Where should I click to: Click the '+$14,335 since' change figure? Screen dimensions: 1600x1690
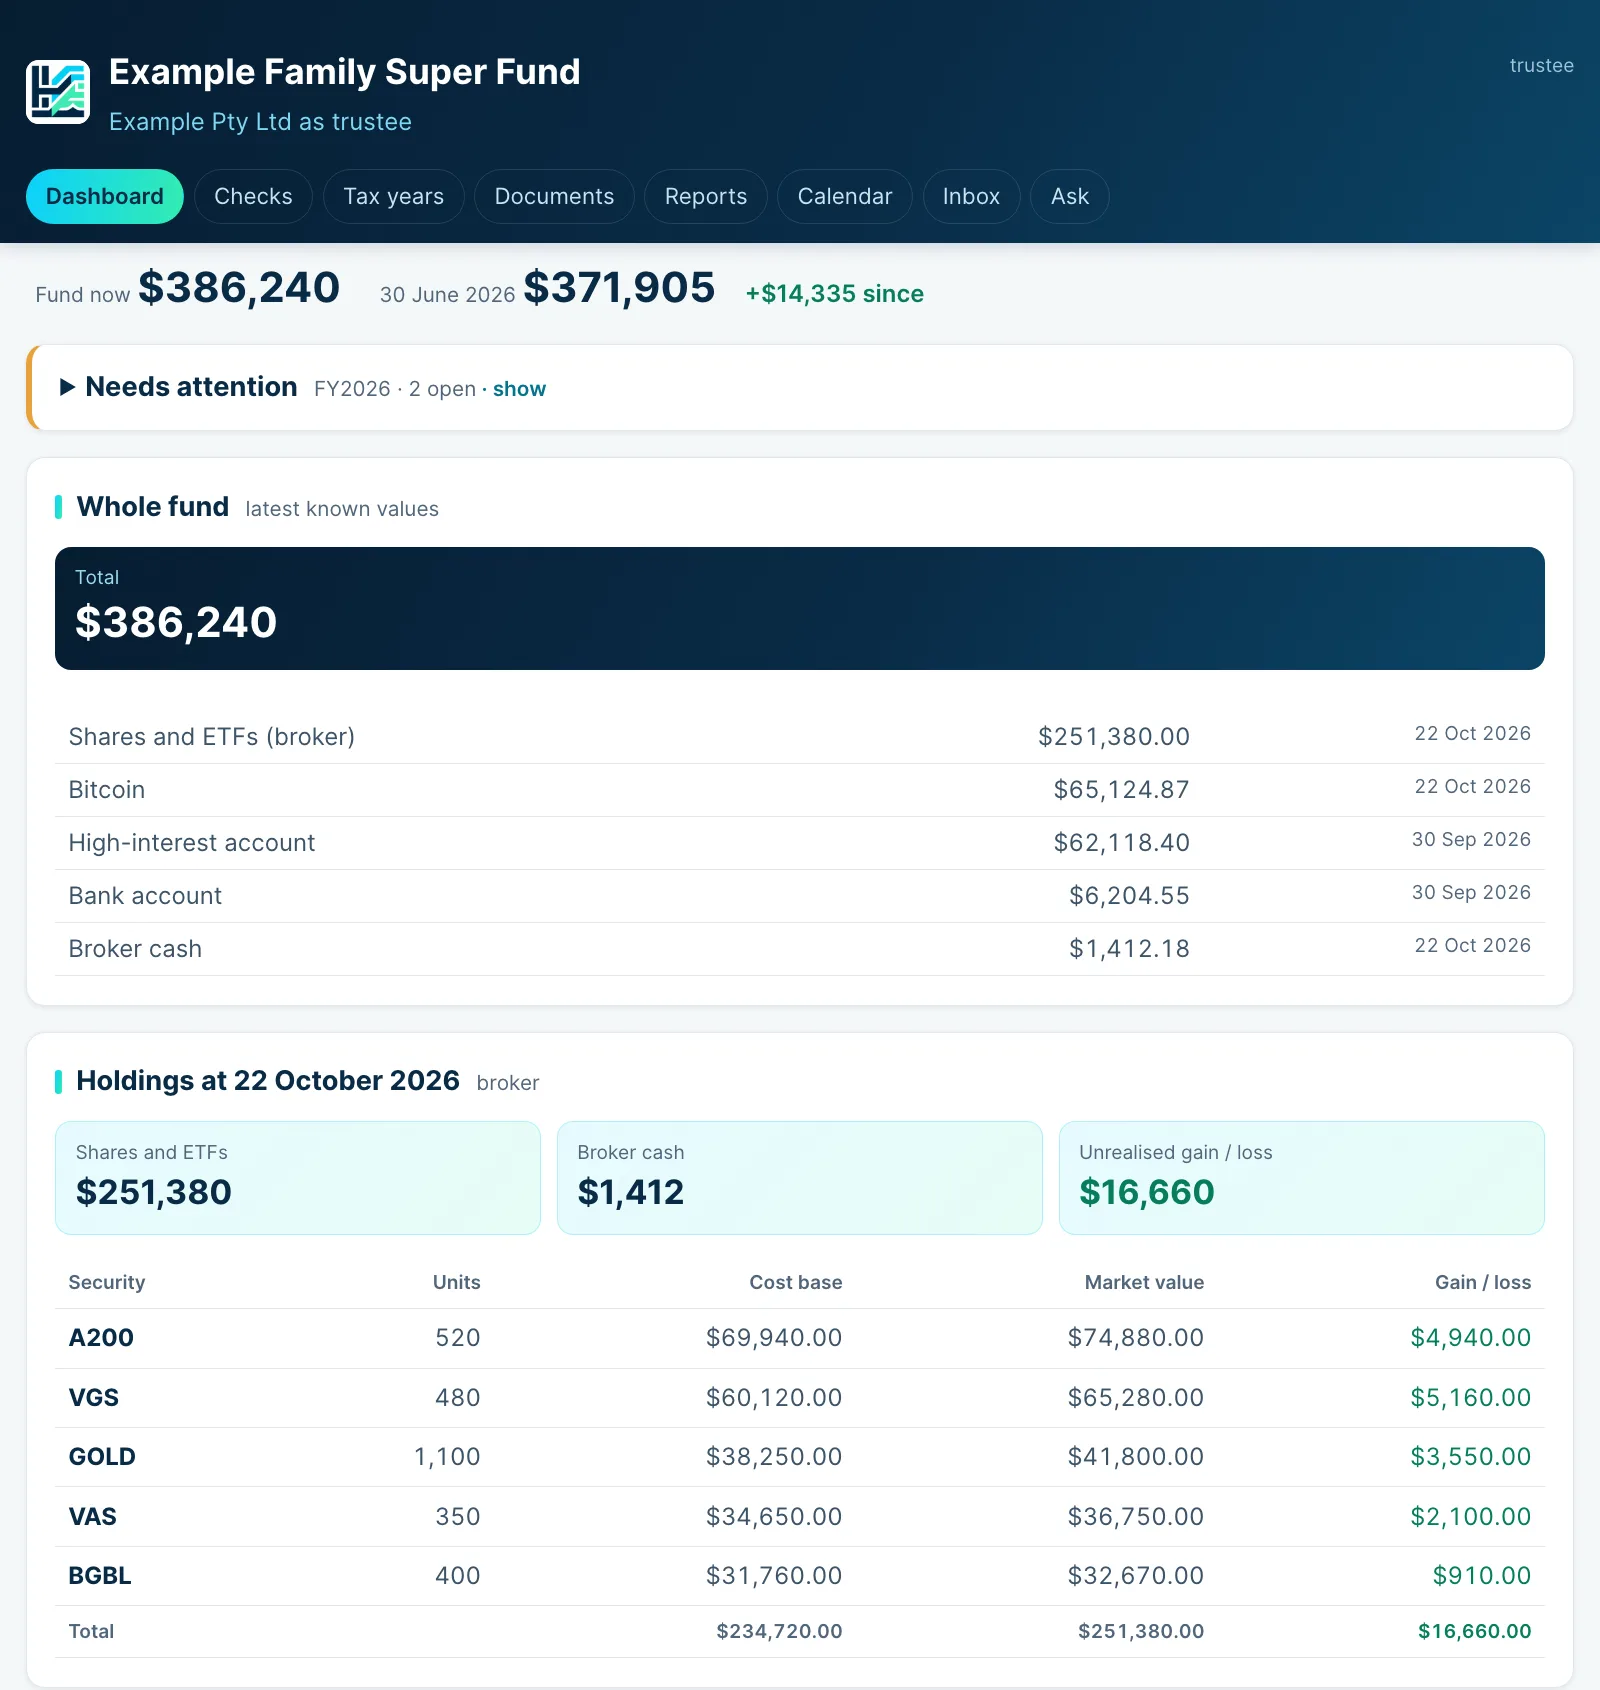point(835,294)
